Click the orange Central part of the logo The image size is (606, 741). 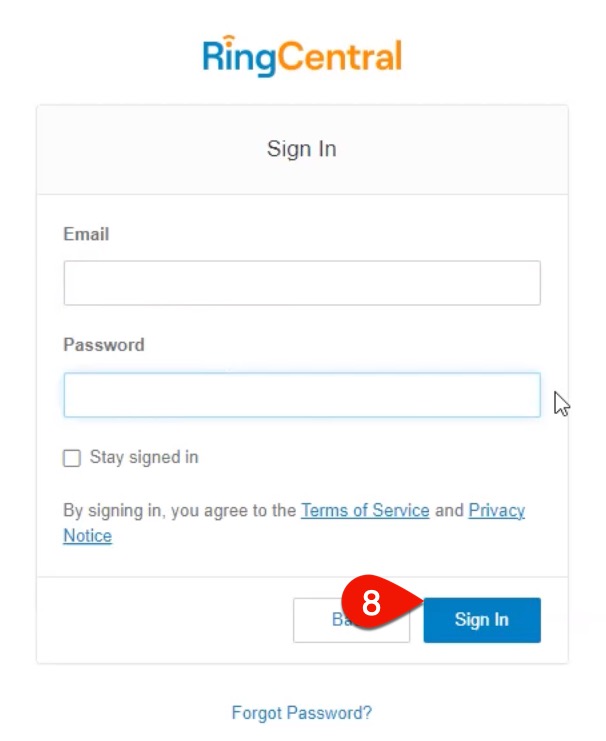[340, 57]
